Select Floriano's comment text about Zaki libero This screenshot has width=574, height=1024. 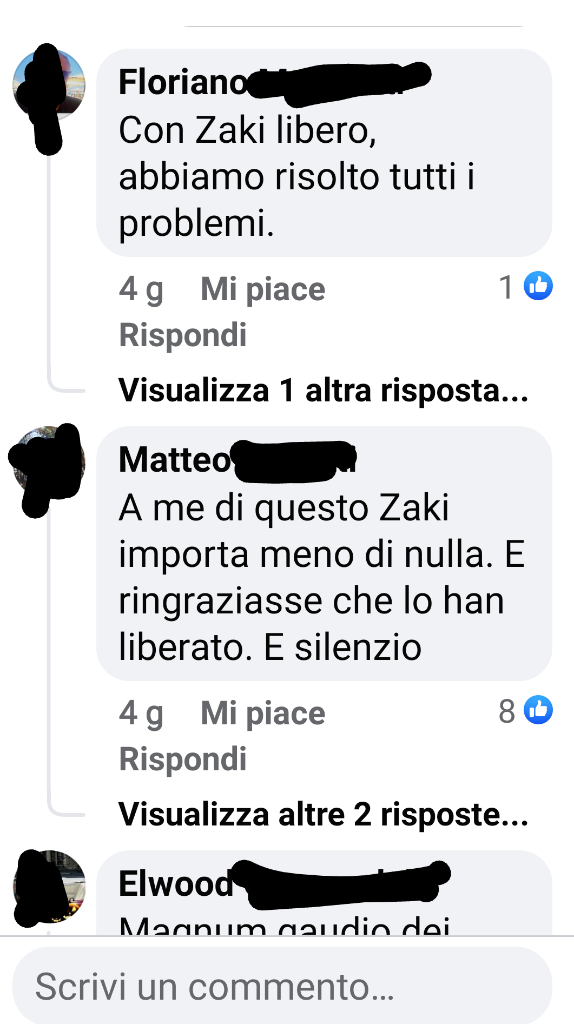tap(296, 179)
